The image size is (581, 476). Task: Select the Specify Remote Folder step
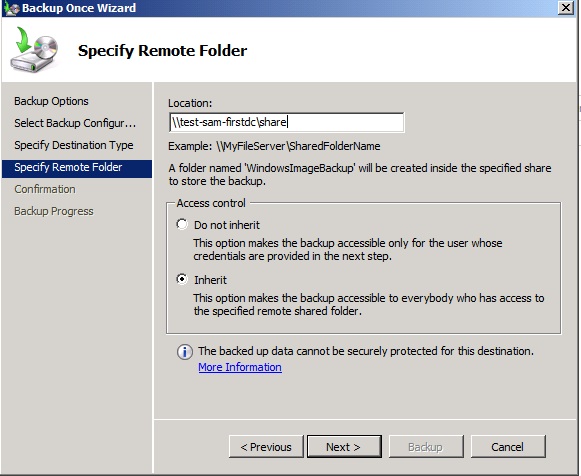(x=77, y=168)
